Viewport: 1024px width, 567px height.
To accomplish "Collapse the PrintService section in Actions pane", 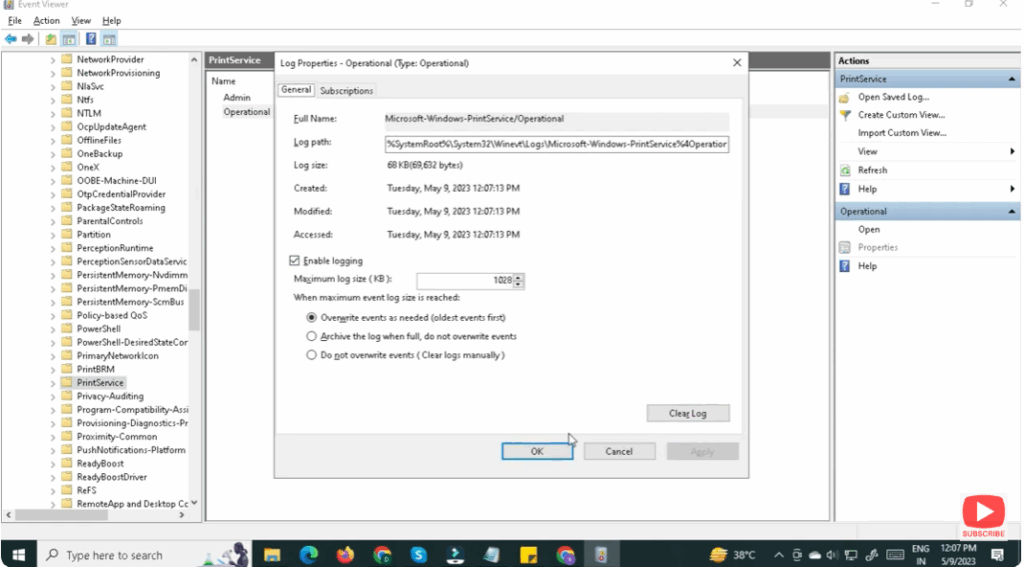I will [x=1011, y=79].
